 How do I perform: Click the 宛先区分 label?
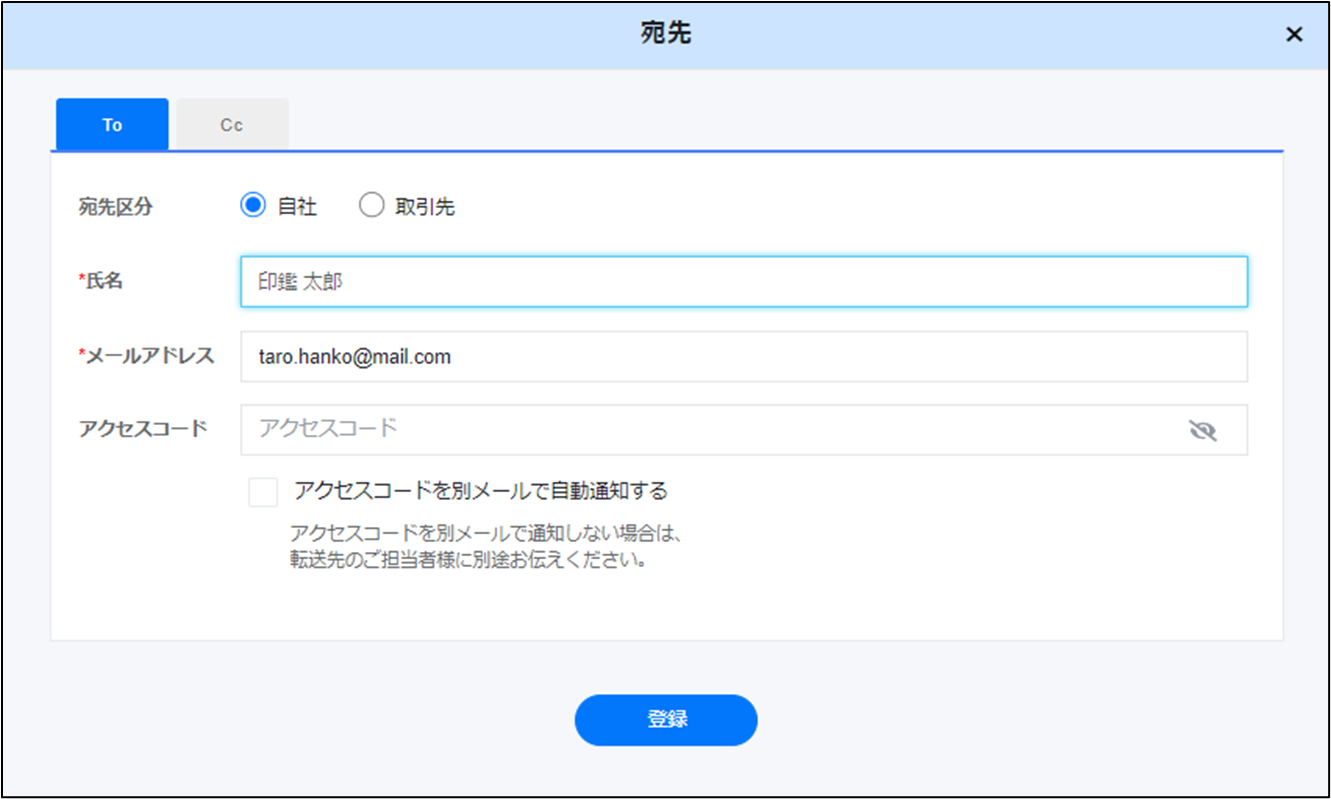116,207
